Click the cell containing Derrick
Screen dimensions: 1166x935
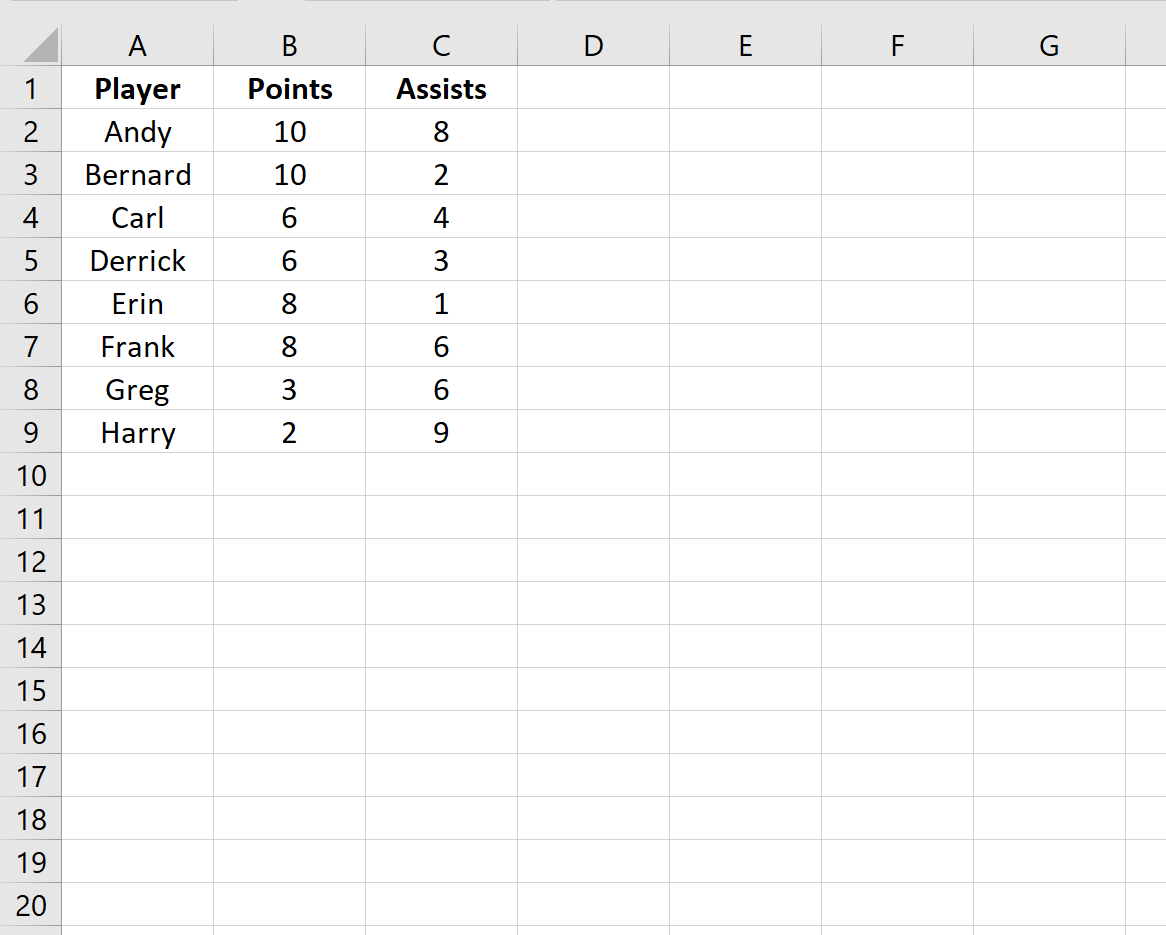pos(137,261)
